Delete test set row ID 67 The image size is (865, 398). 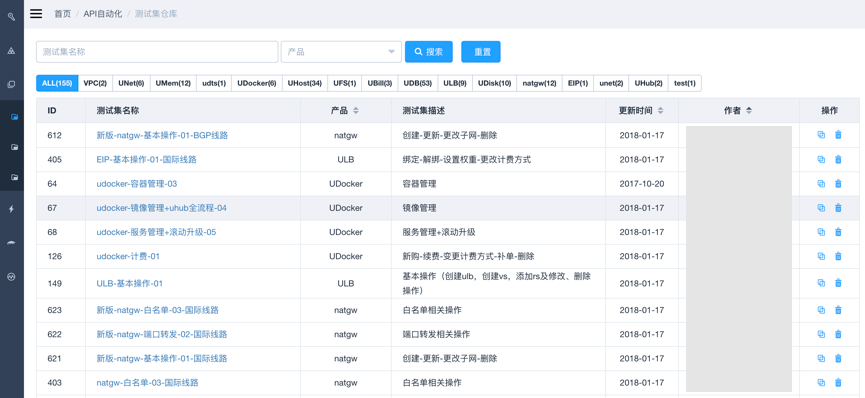pos(838,208)
